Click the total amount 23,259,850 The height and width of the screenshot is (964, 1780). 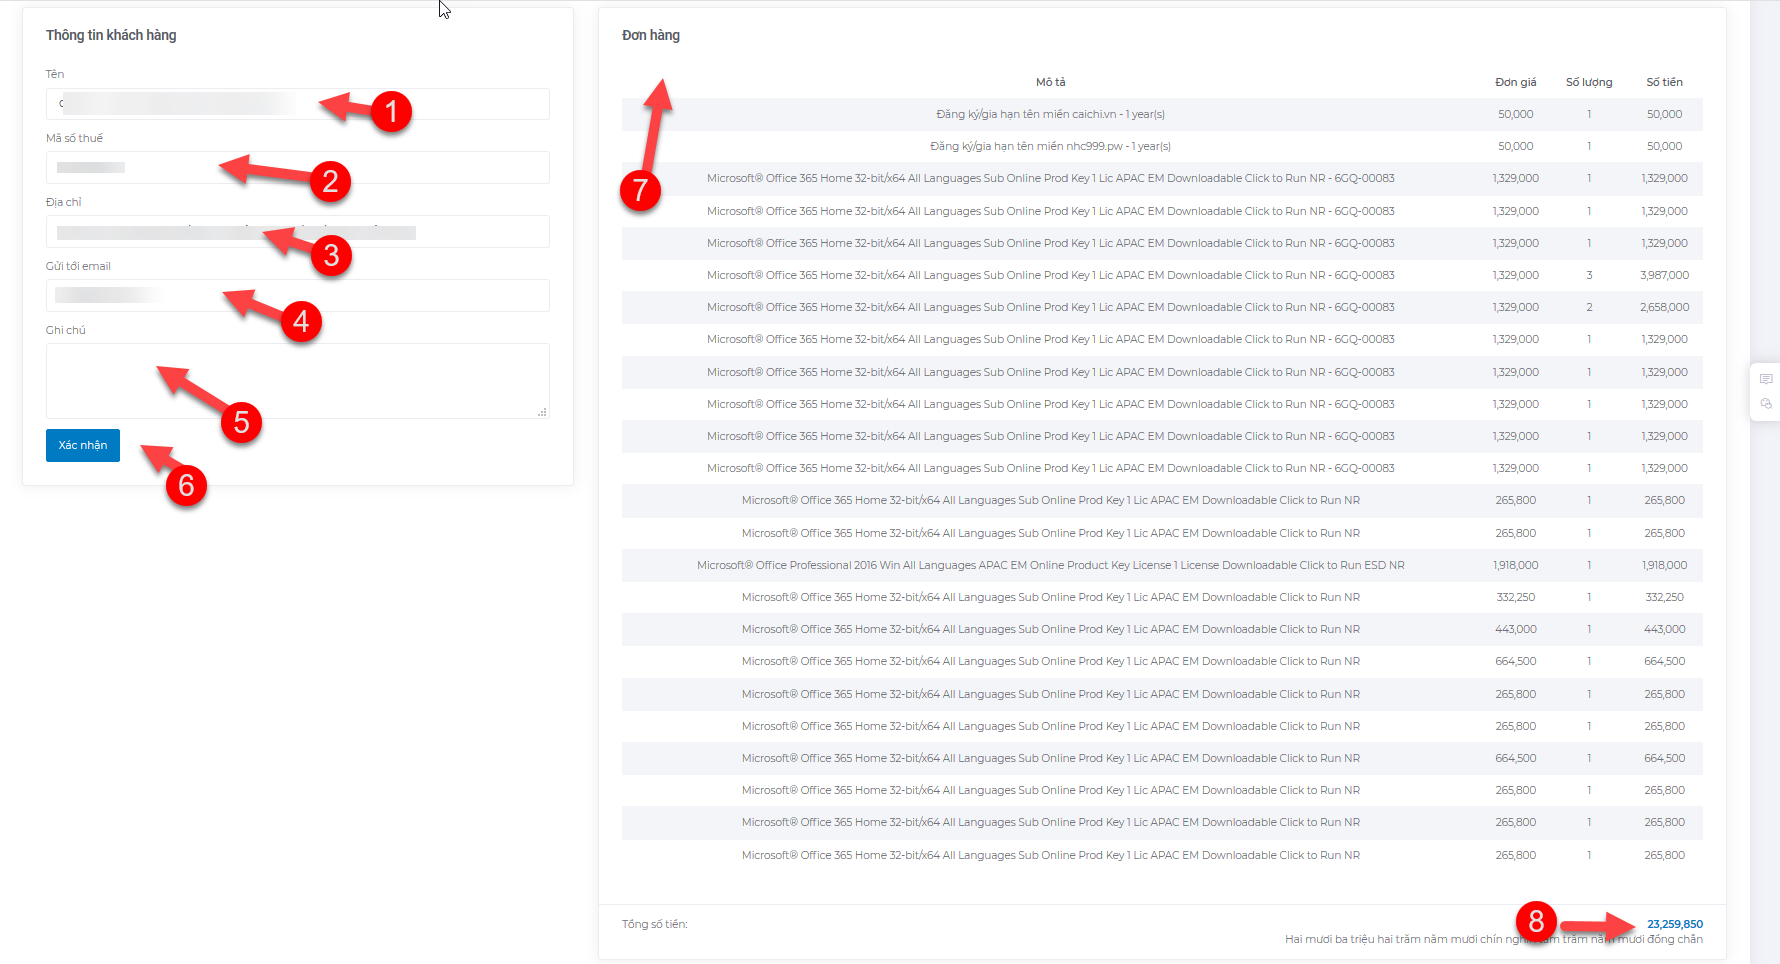click(x=1675, y=924)
